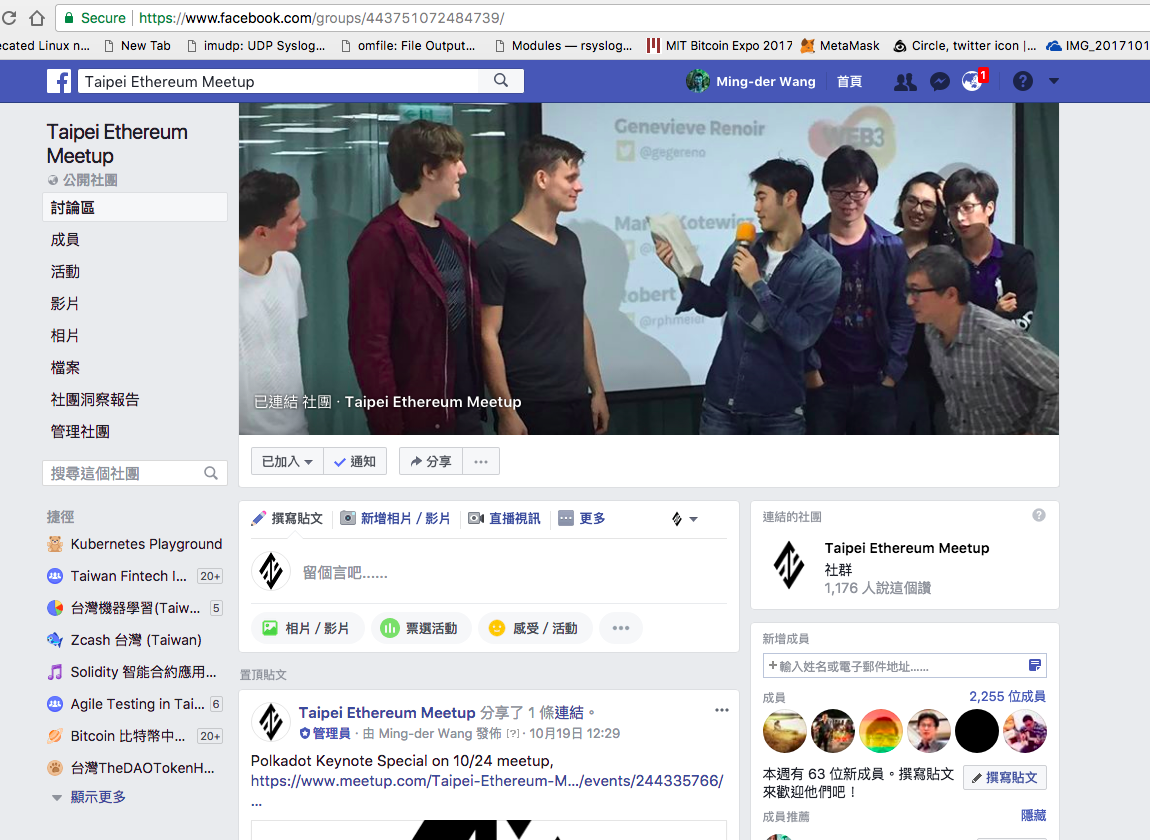Open friend requests icon
This screenshot has height=840, width=1150.
click(x=905, y=81)
